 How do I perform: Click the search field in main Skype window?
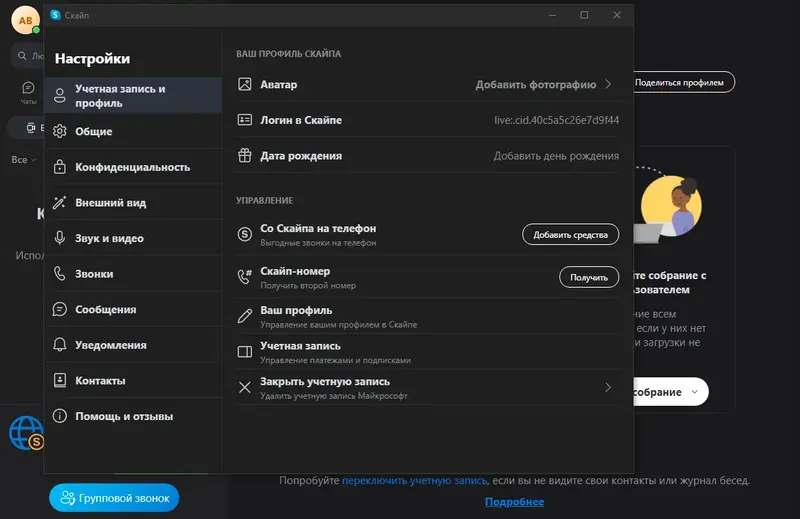point(28,56)
